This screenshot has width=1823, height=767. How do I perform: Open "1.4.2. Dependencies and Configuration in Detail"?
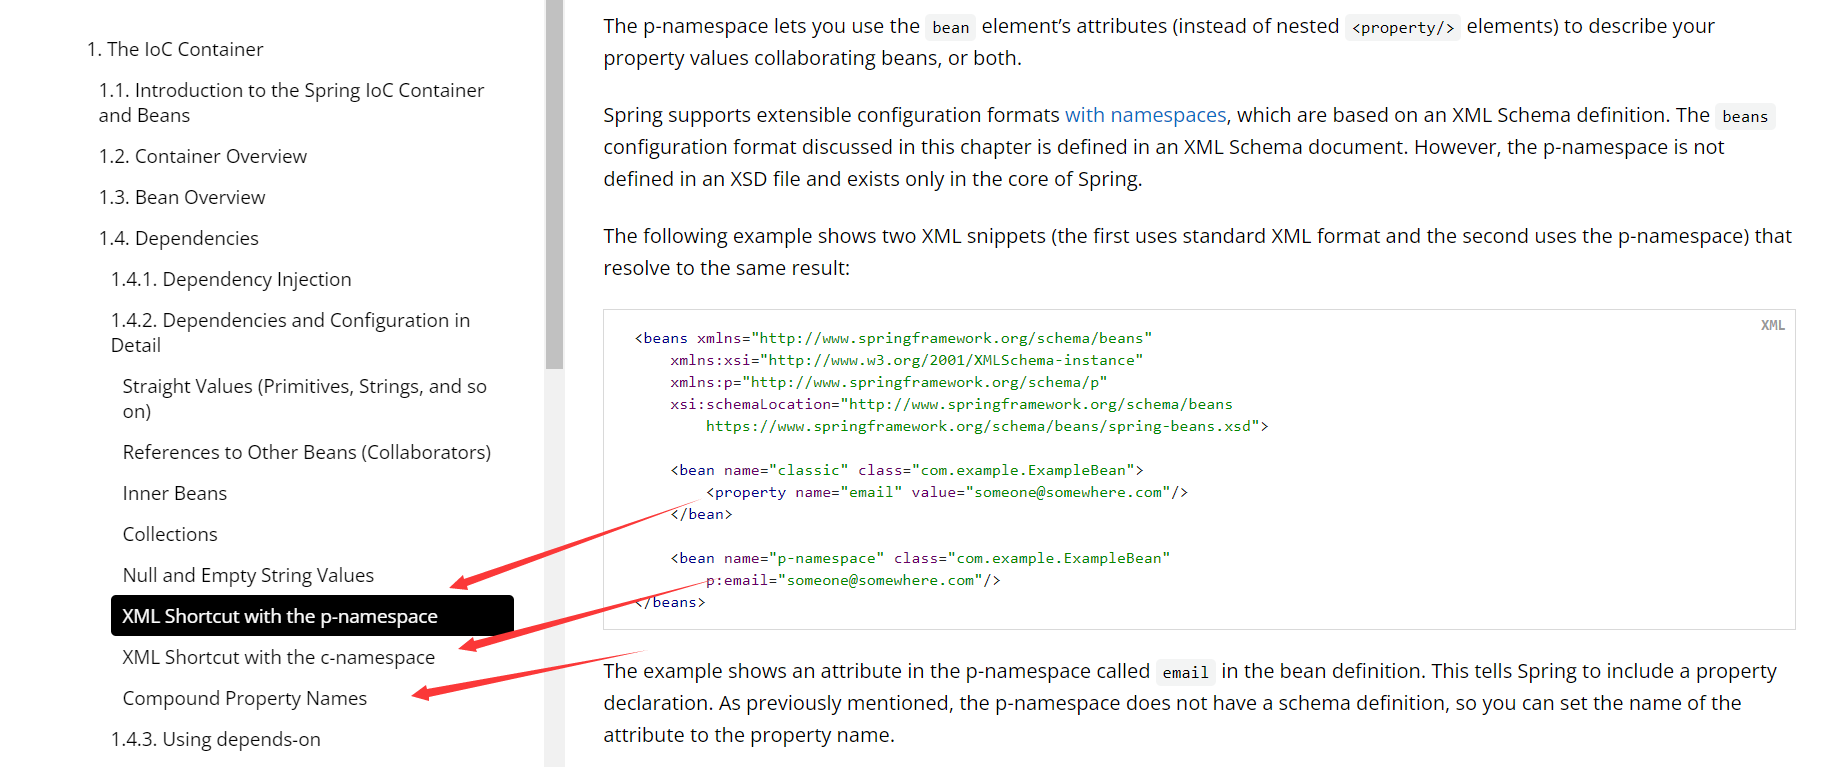[290, 332]
